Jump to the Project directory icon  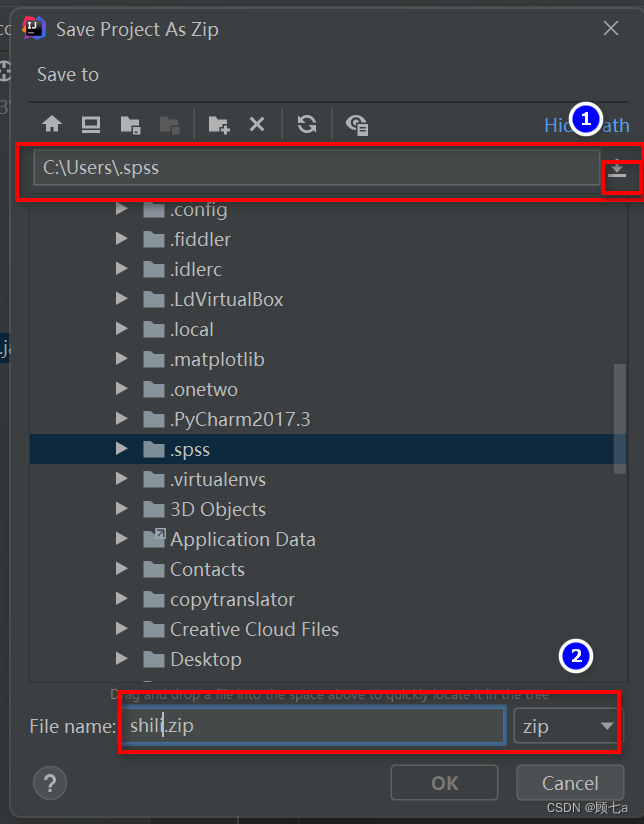[x=130, y=125]
